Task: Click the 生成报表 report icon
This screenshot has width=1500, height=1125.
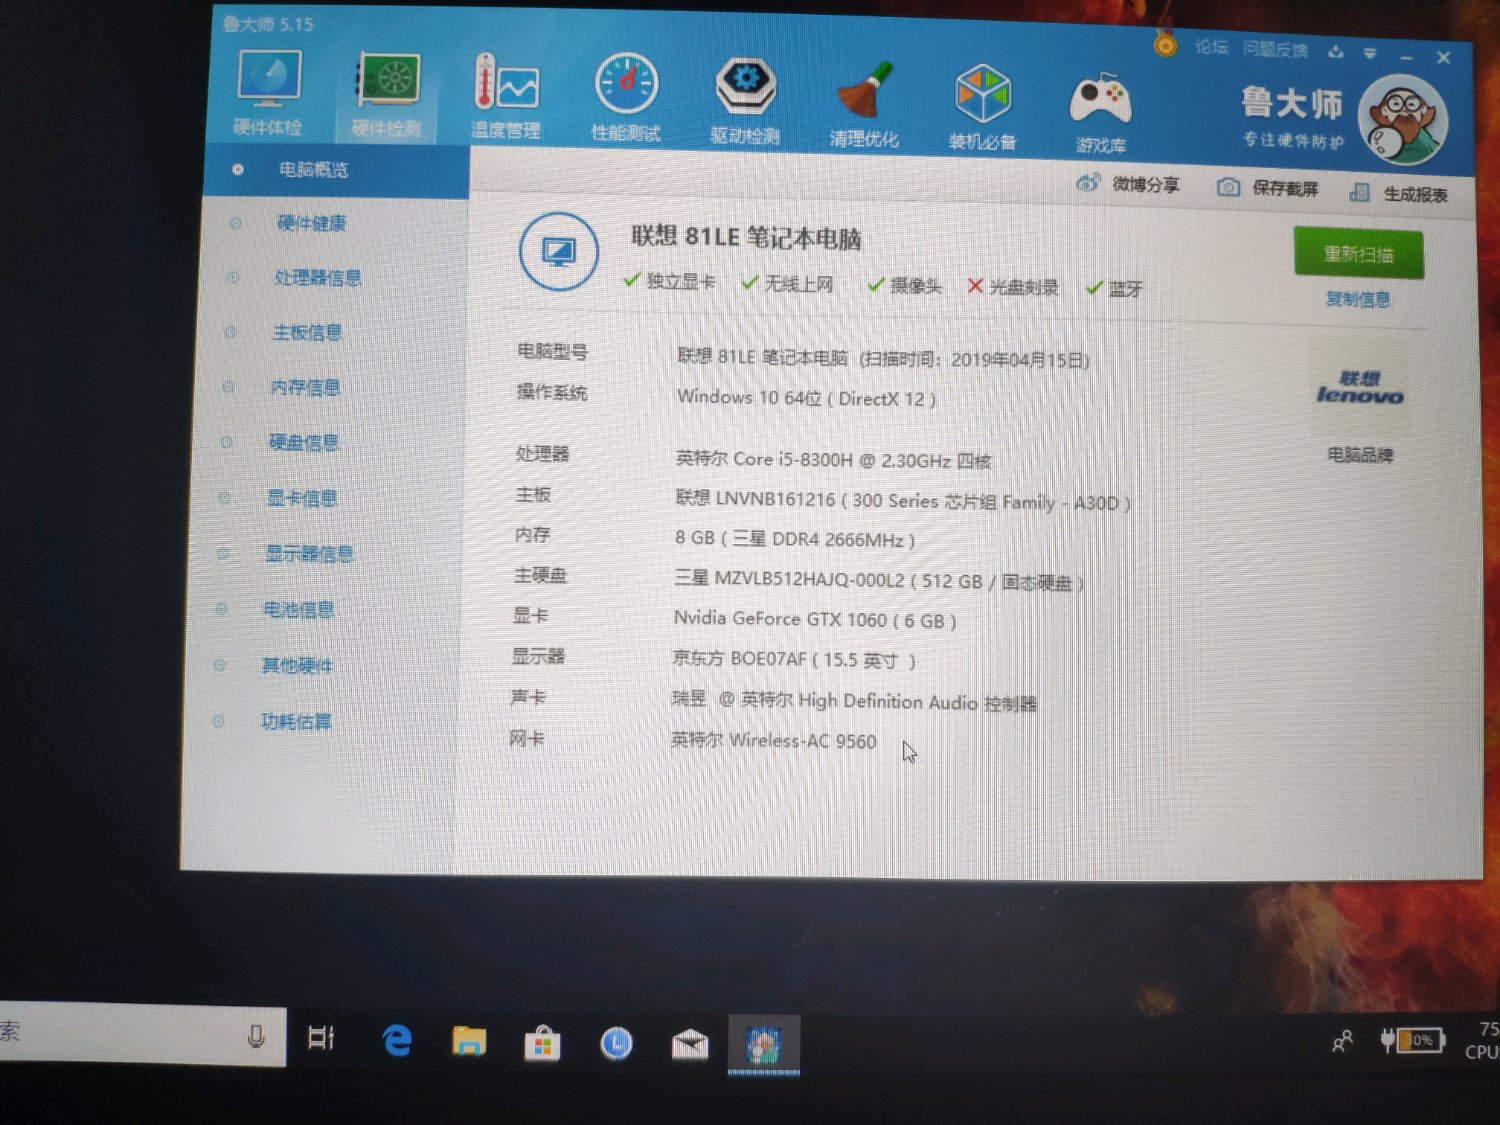Action: [1359, 192]
